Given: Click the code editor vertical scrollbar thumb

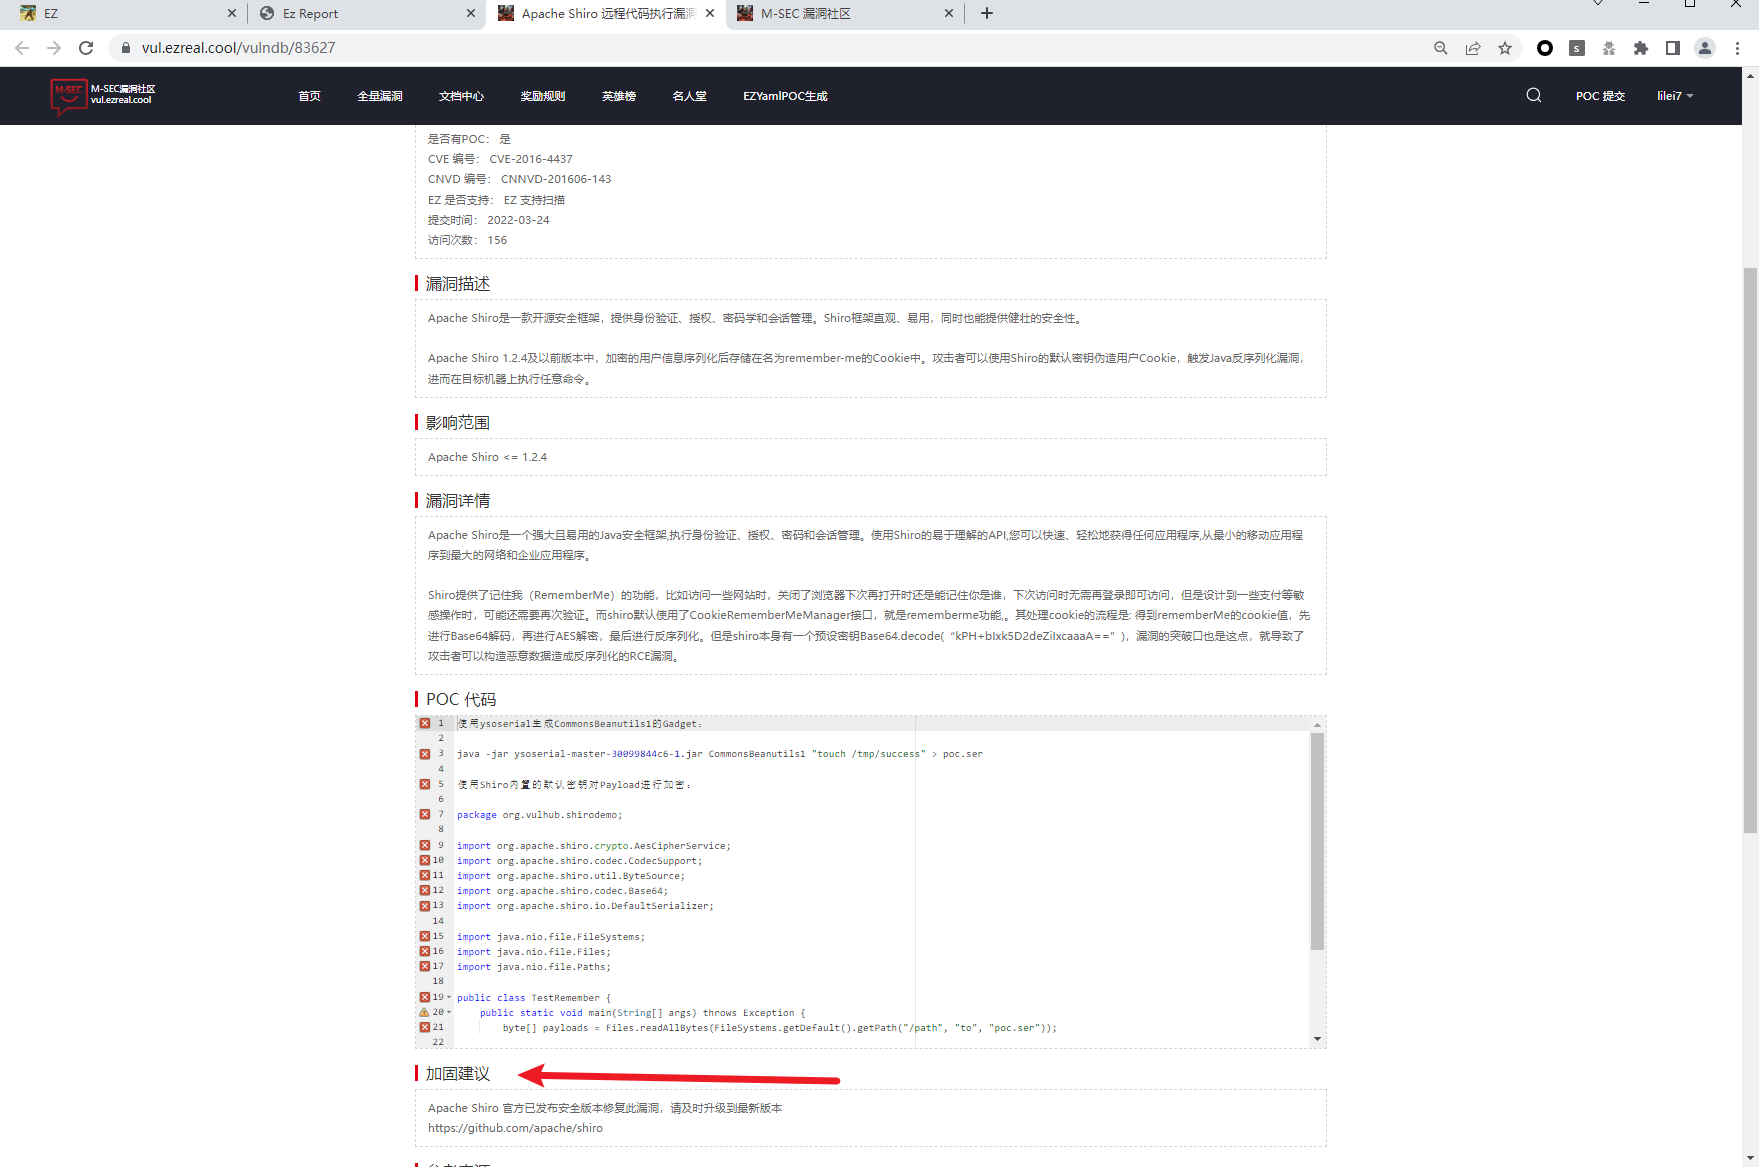Looking at the screenshot, I should [1317, 840].
